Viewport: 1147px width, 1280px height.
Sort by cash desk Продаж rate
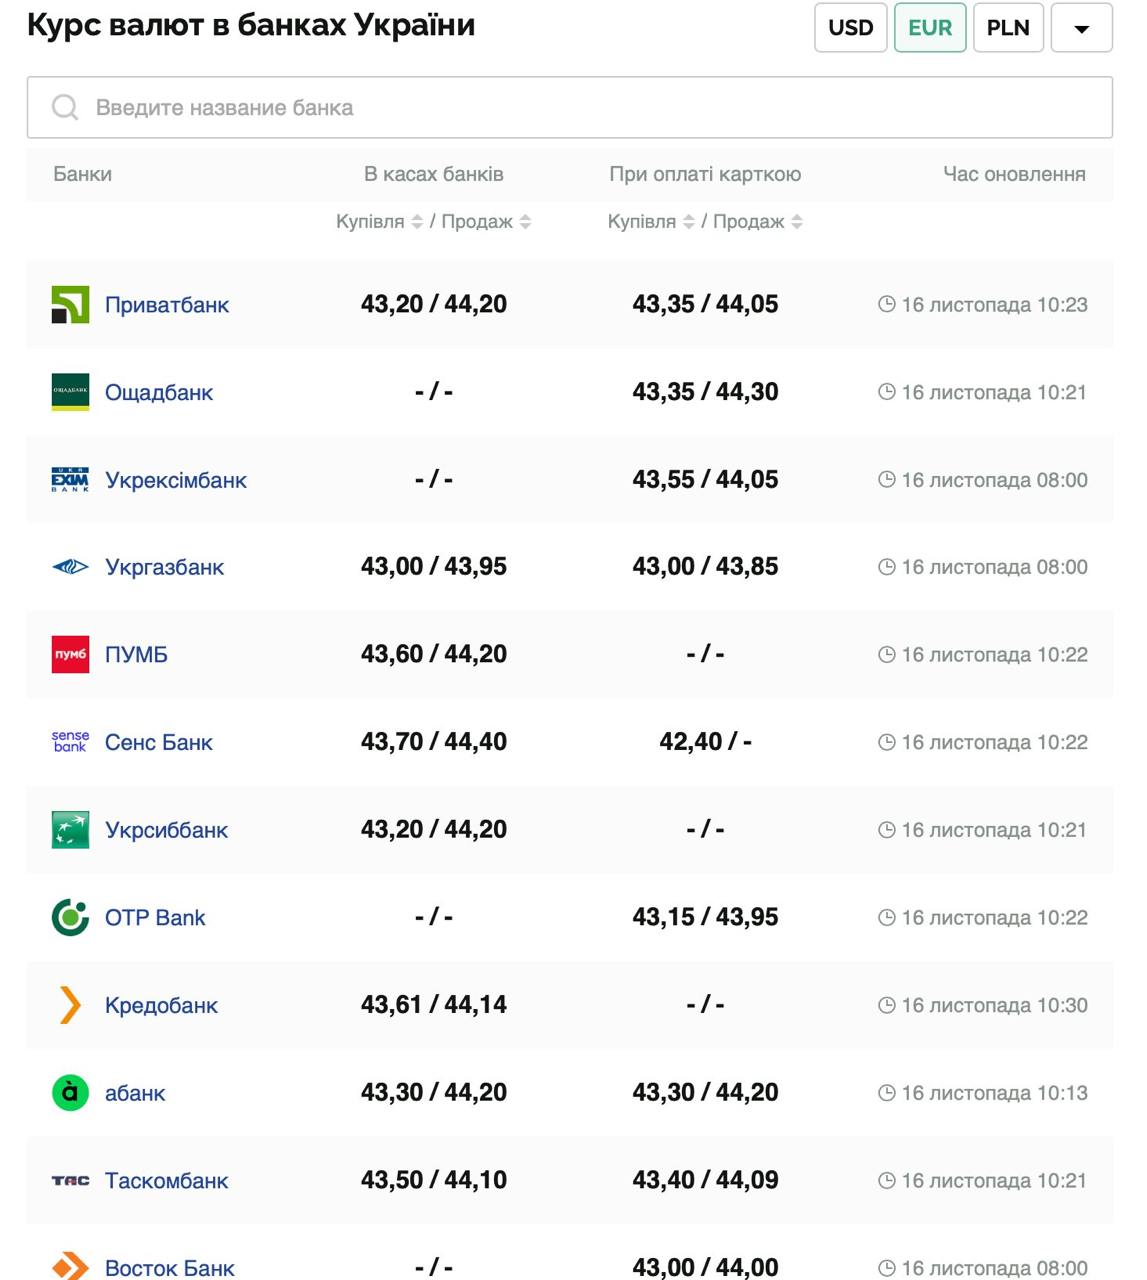click(x=525, y=222)
